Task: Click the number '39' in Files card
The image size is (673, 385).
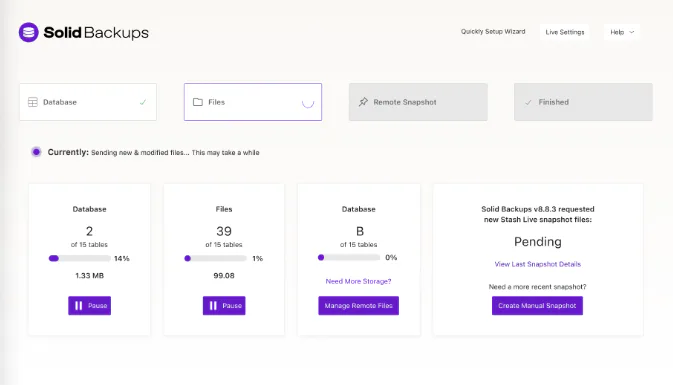Action: click(x=224, y=231)
